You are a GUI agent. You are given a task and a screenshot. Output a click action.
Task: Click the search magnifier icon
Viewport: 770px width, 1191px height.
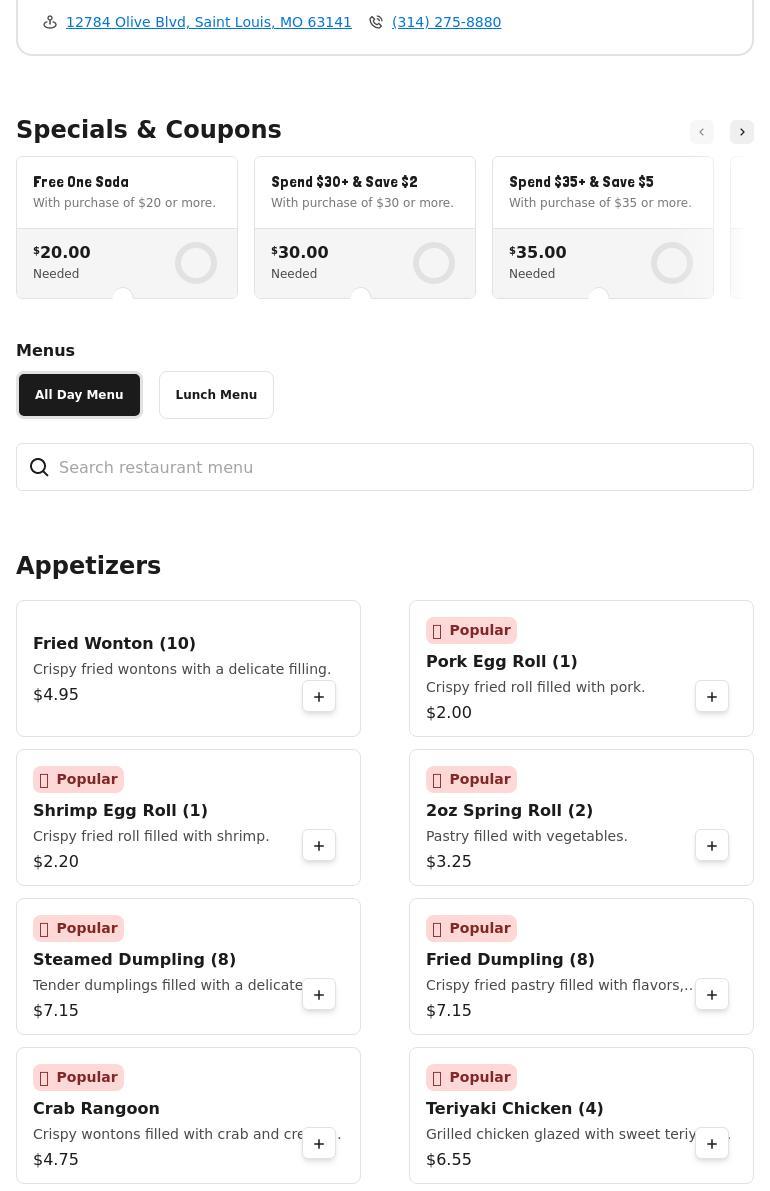point(39,467)
